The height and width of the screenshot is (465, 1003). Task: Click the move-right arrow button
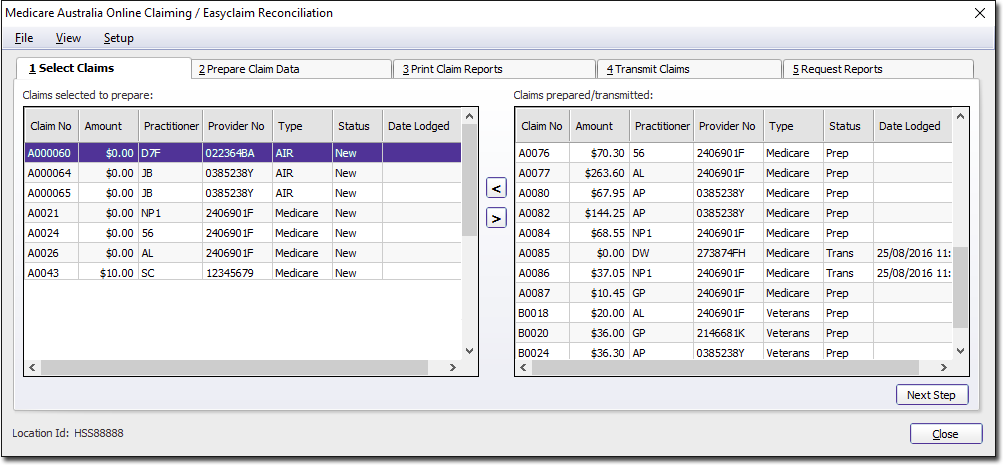point(496,218)
